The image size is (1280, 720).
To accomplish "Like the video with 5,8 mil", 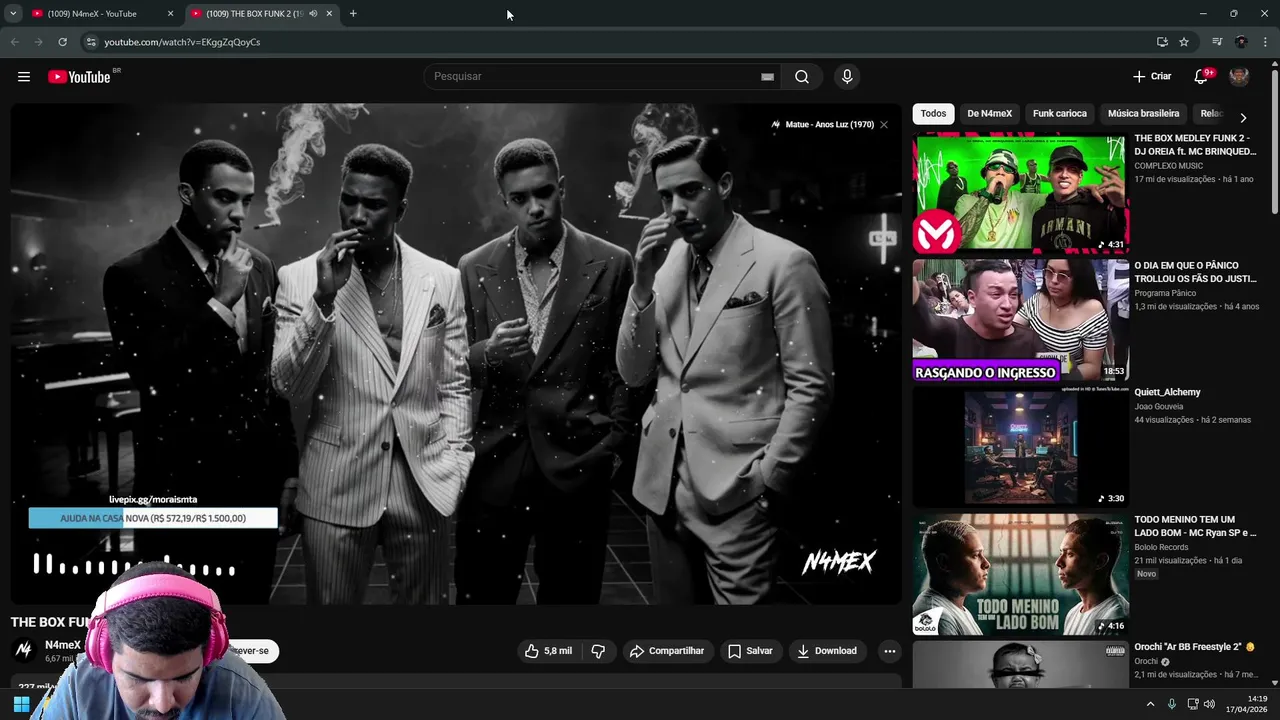I will click(x=548, y=651).
